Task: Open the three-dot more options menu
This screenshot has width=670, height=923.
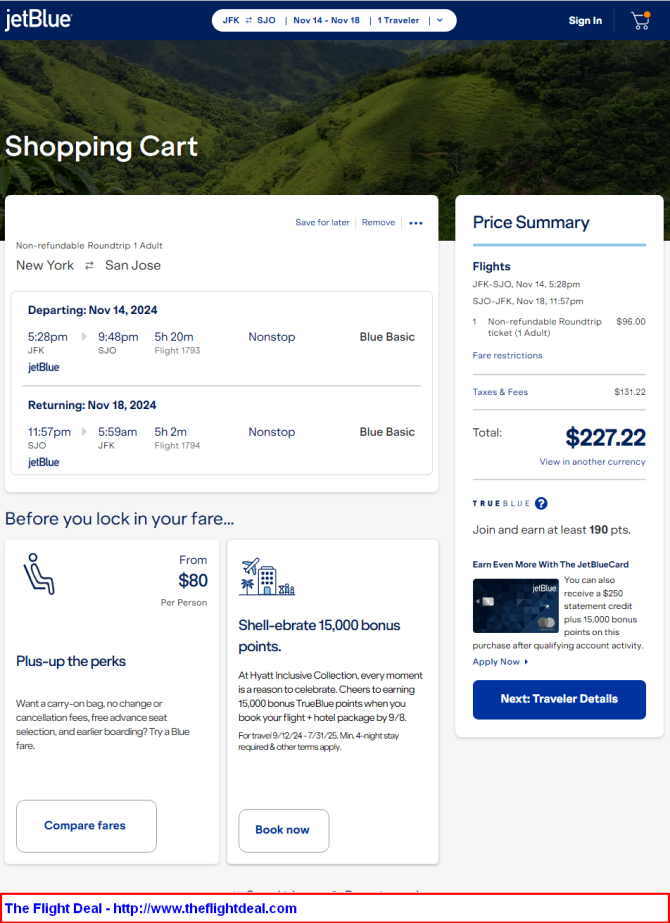Action: [416, 223]
